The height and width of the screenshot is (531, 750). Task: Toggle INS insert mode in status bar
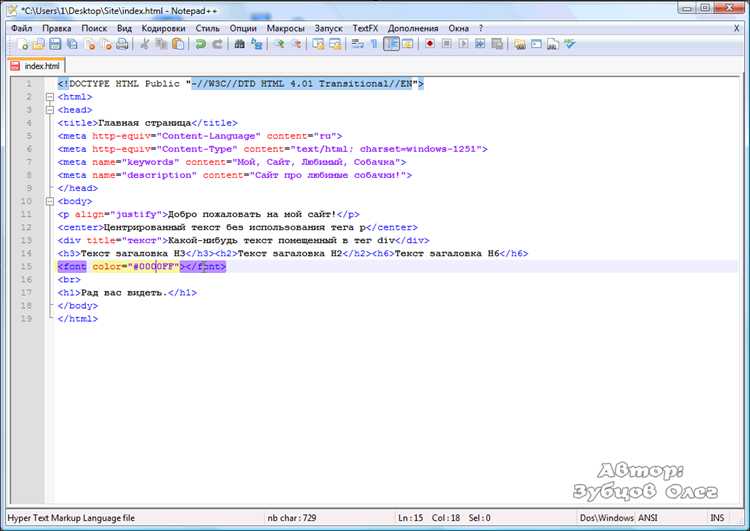[x=717, y=518]
